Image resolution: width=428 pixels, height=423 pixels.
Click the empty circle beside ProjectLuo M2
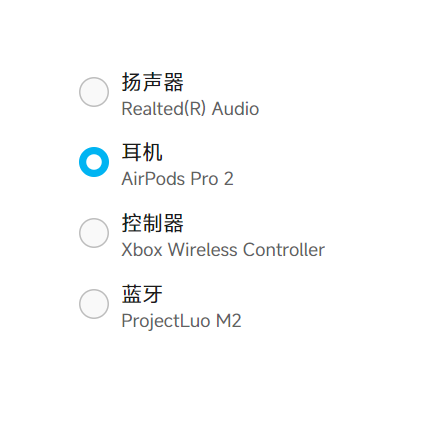point(94,304)
